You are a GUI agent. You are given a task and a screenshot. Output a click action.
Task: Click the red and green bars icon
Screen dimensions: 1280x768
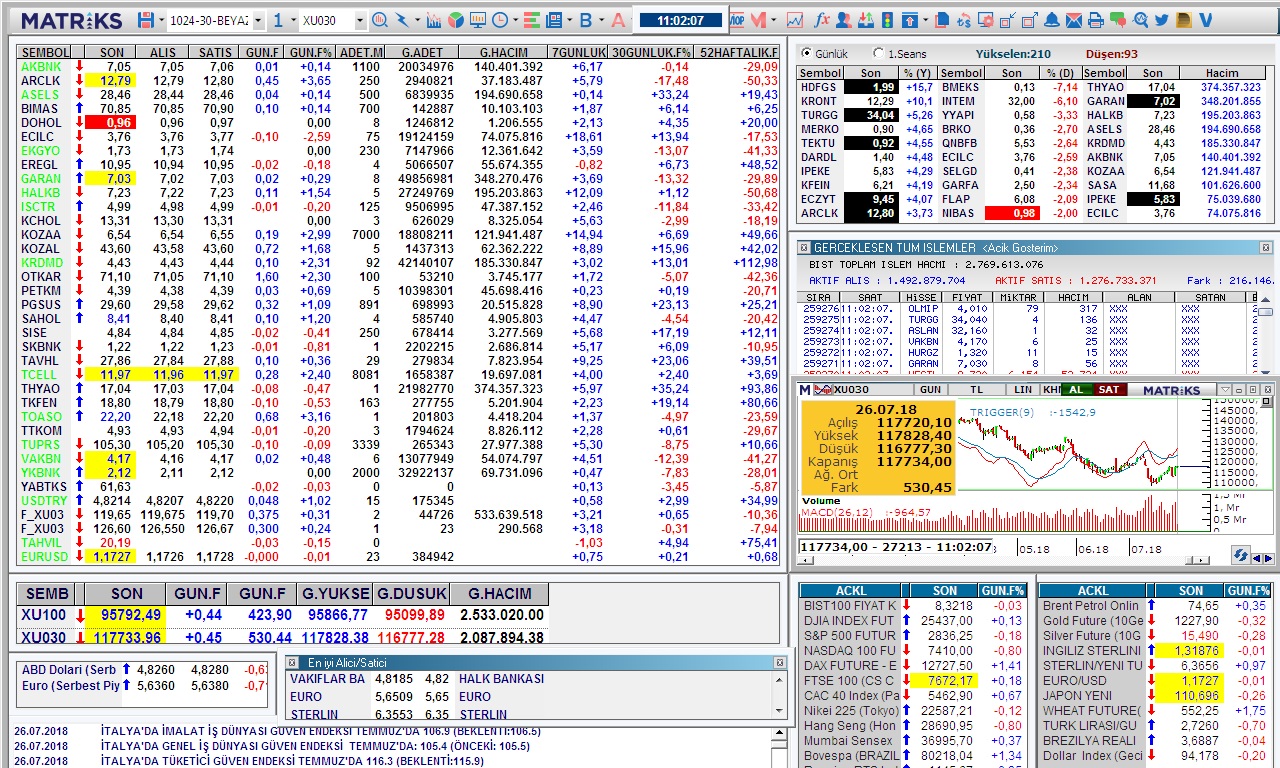531,20
